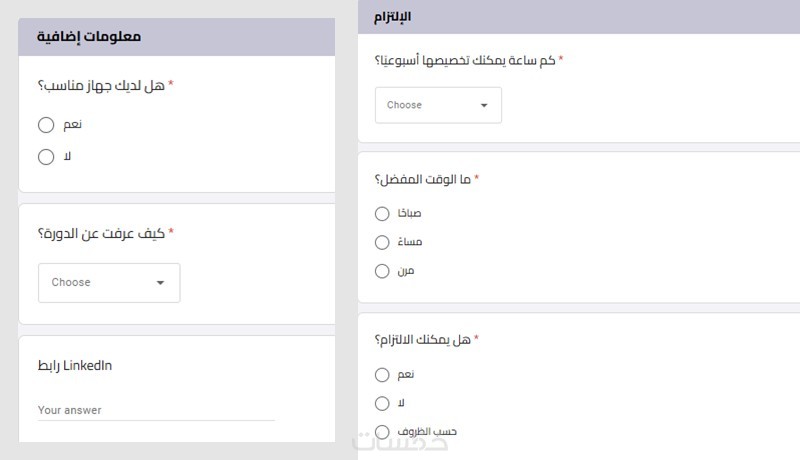Open the Choose dropdown for weekly hours
This screenshot has height=460, width=800.
click(437, 105)
